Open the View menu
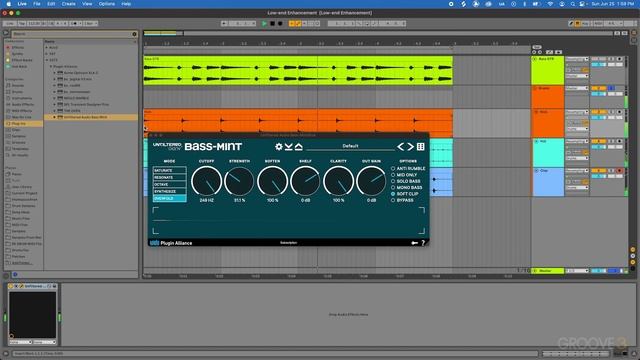Screen dimensions: 640x360 pyautogui.click(x=87, y=4)
